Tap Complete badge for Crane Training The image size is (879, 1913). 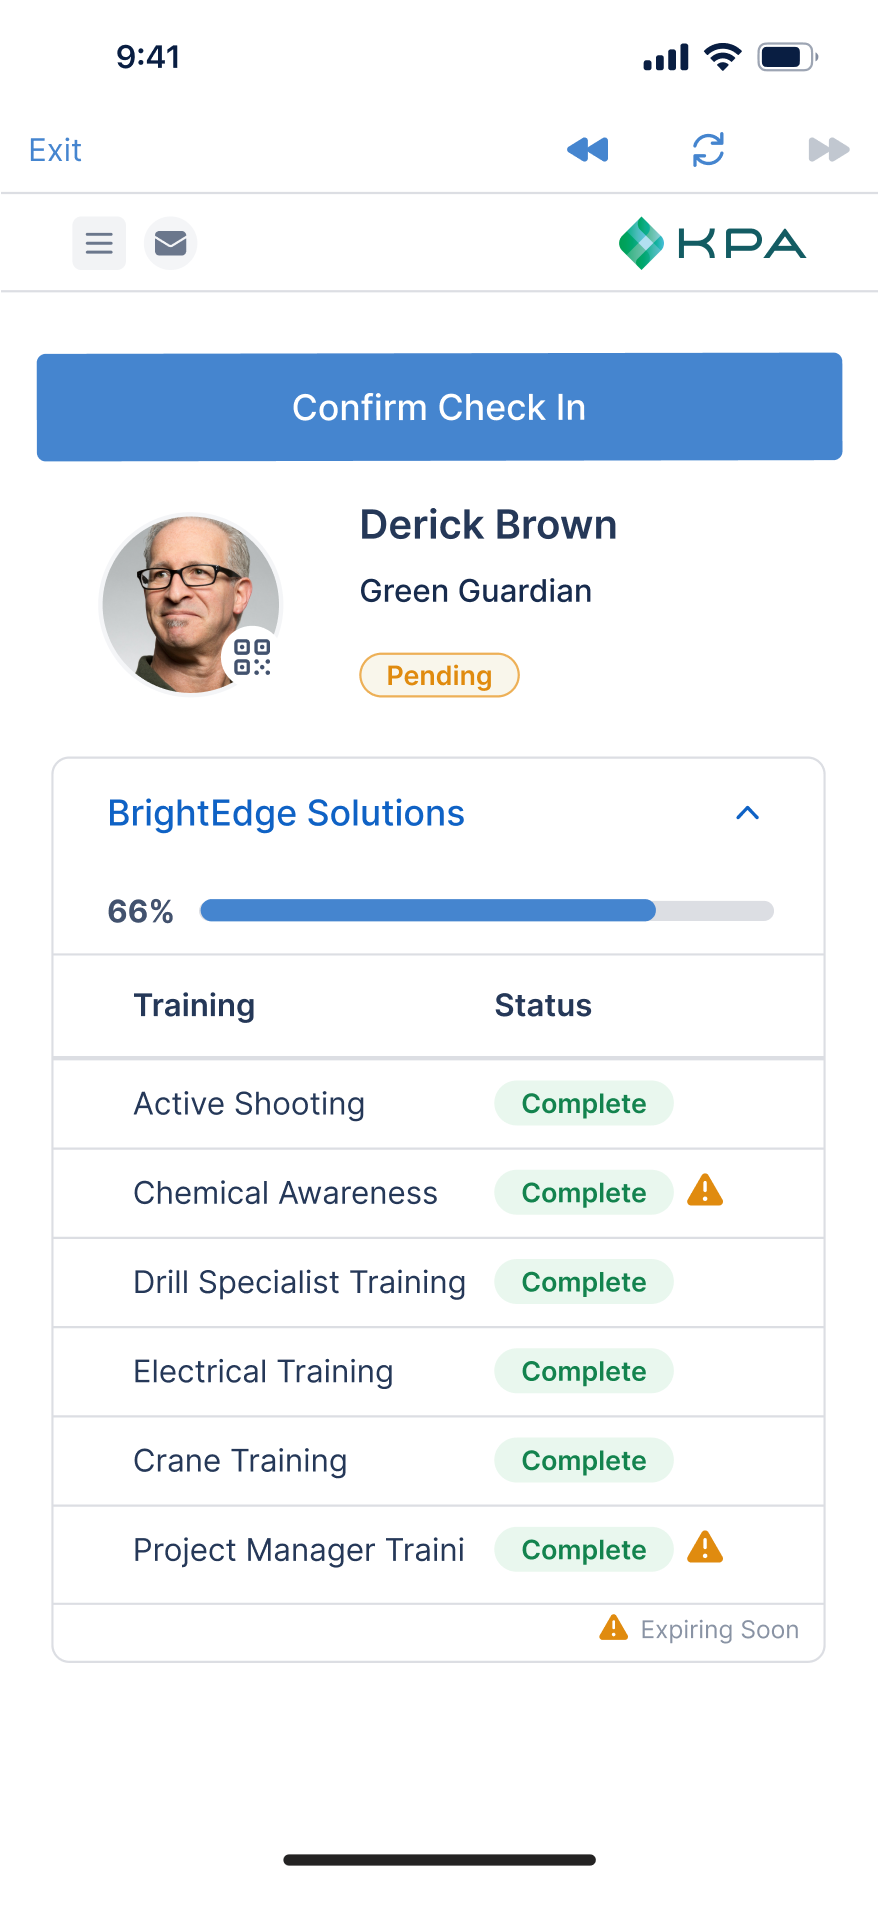tap(584, 1460)
